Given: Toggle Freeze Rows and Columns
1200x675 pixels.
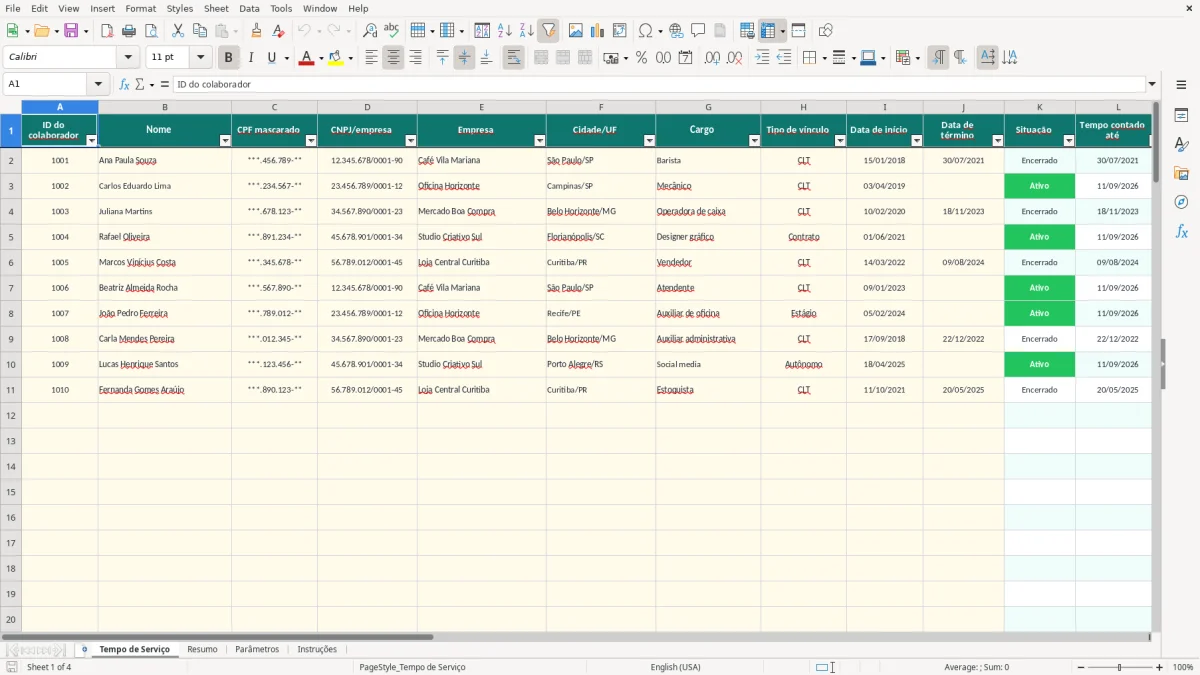Looking at the screenshot, I should pos(768,31).
